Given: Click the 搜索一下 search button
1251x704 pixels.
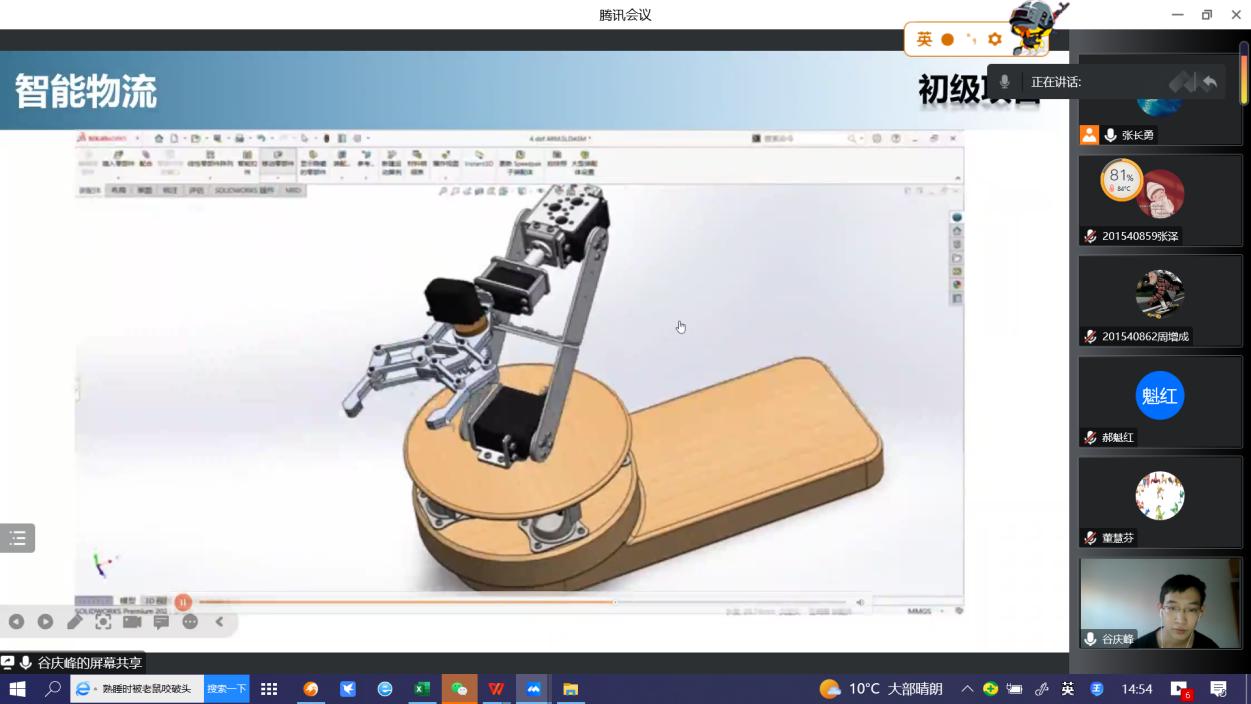Looking at the screenshot, I should coord(226,689).
